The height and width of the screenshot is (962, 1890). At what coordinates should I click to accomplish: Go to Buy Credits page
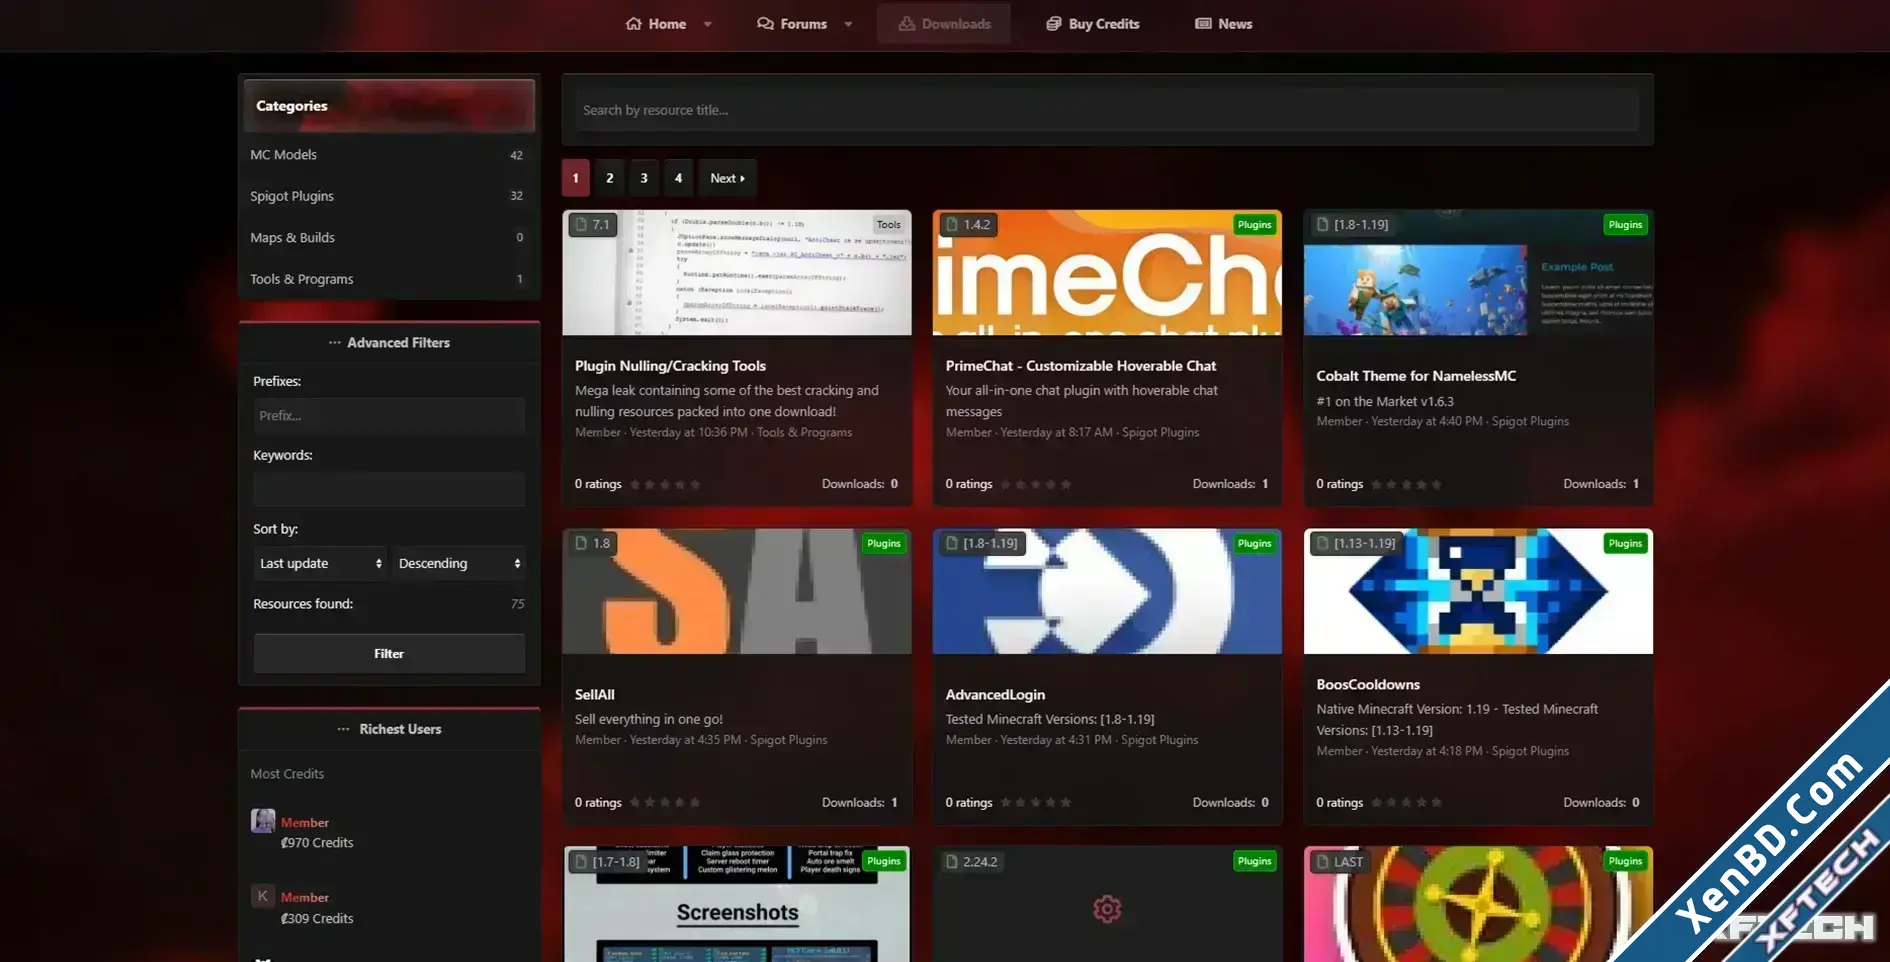point(1093,24)
